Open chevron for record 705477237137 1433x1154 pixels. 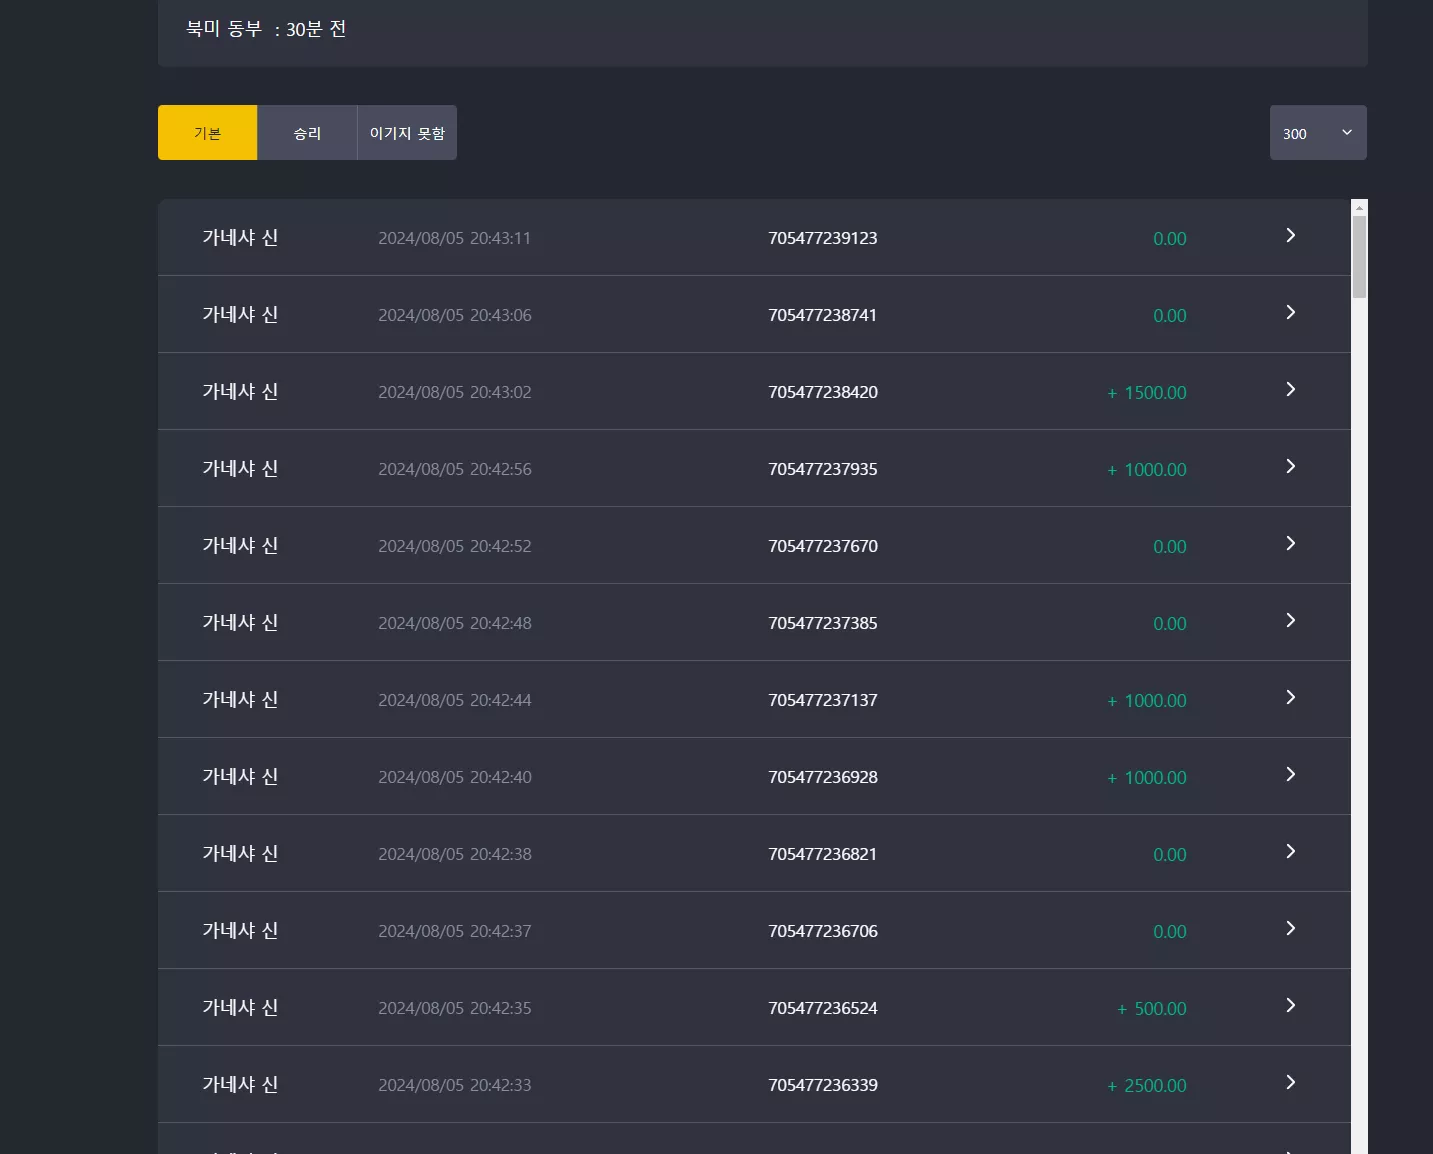tap(1290, 698)
